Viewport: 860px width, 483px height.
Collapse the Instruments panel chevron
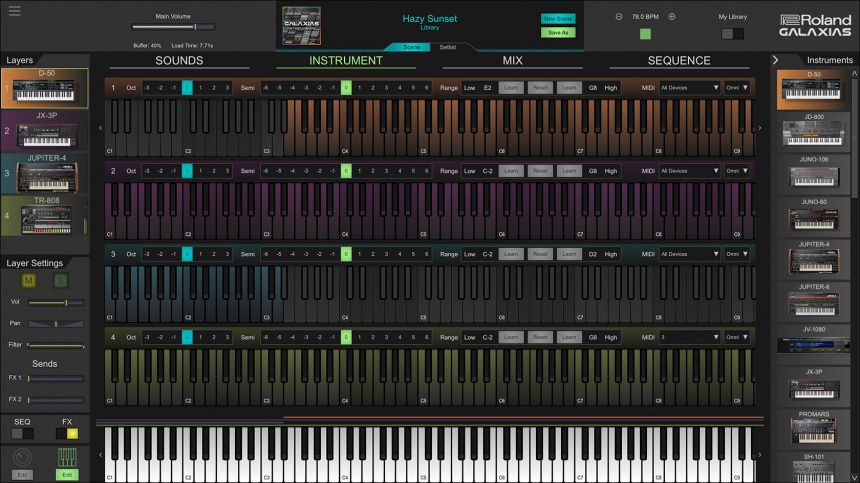[x=776, y=60]
